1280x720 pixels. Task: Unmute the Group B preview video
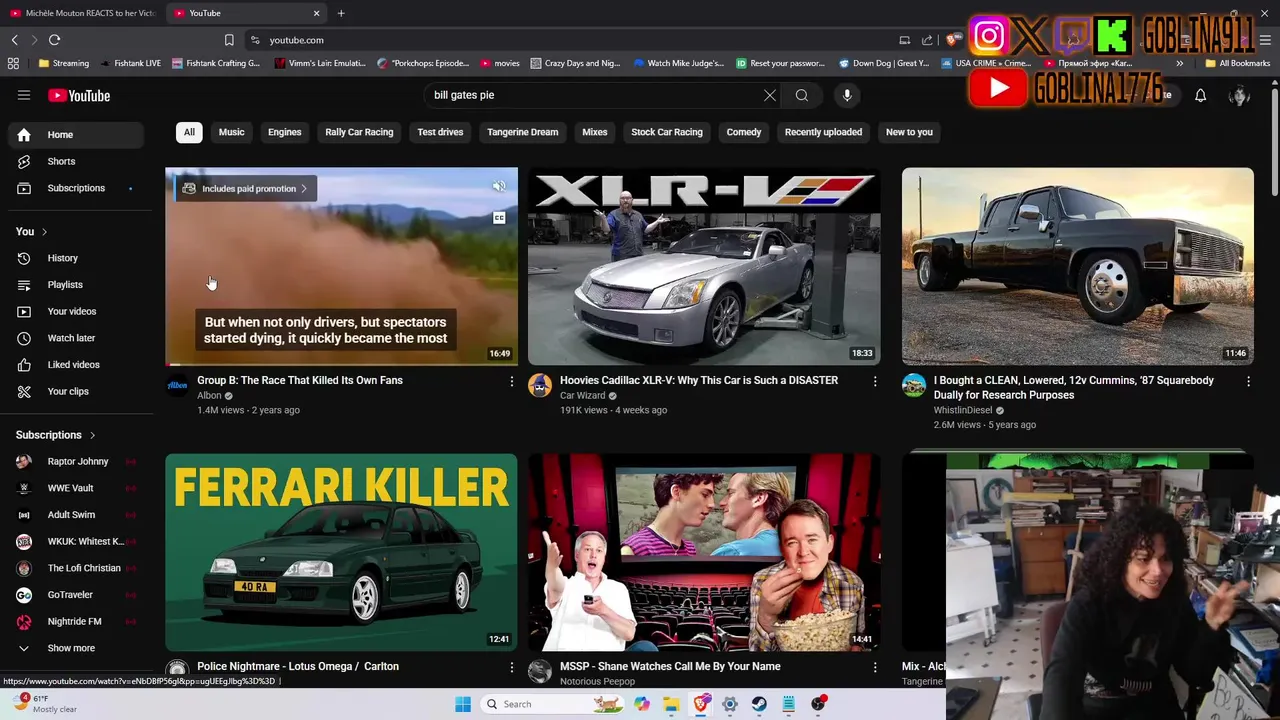click(499, 186)
